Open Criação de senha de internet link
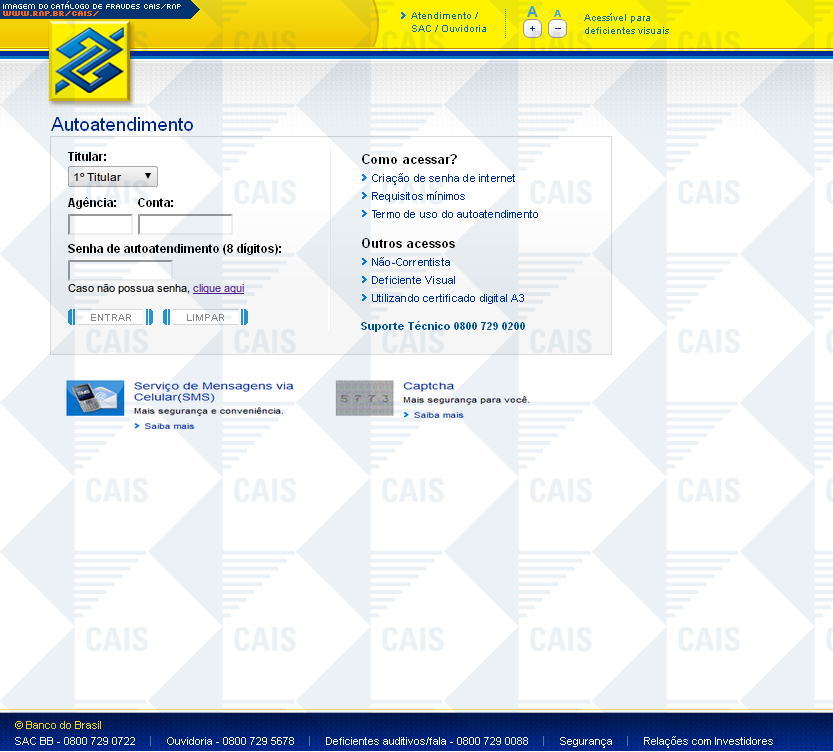833x752 pixels. point(443,178)
